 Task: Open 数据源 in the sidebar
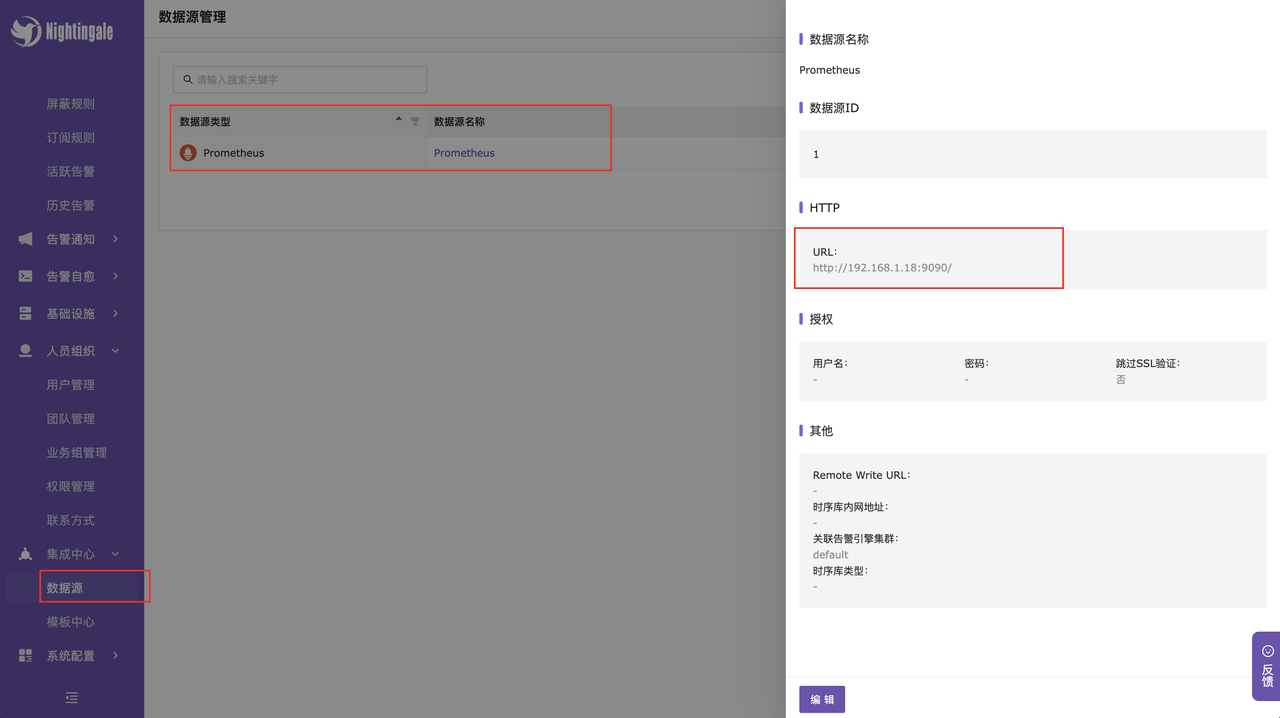65,588
